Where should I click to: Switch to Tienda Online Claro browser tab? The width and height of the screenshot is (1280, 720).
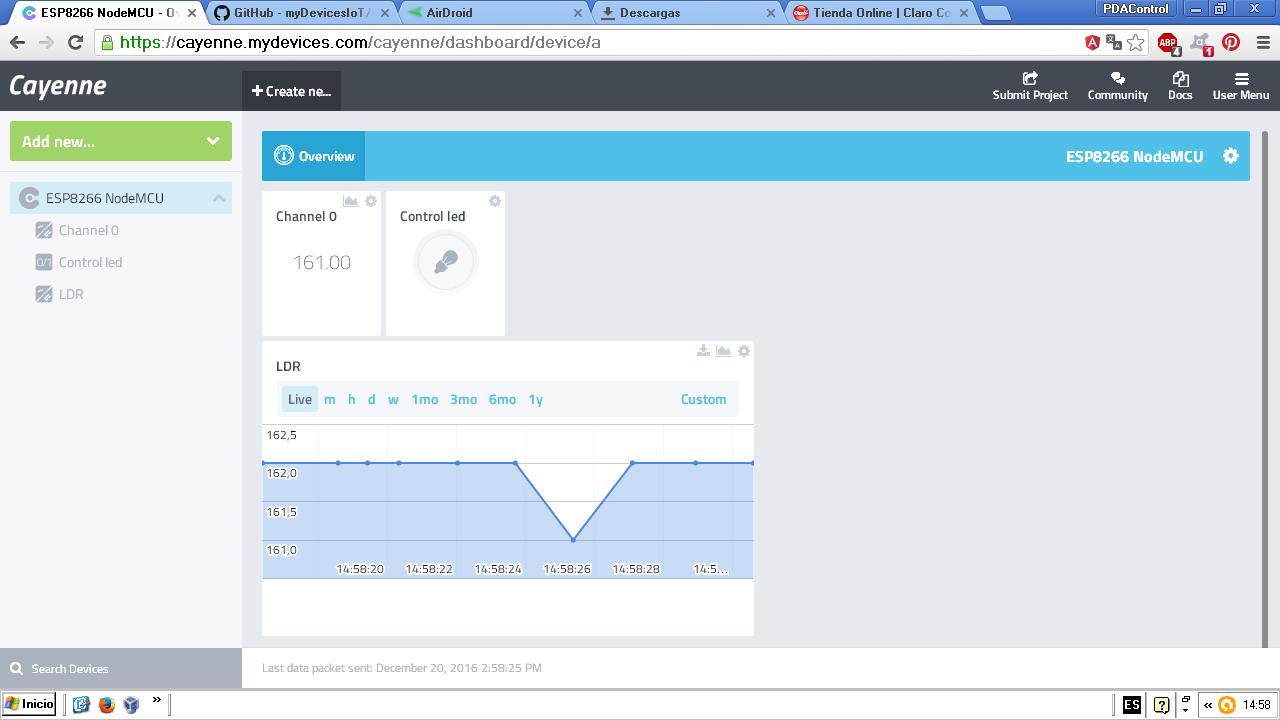coord(878,13)
